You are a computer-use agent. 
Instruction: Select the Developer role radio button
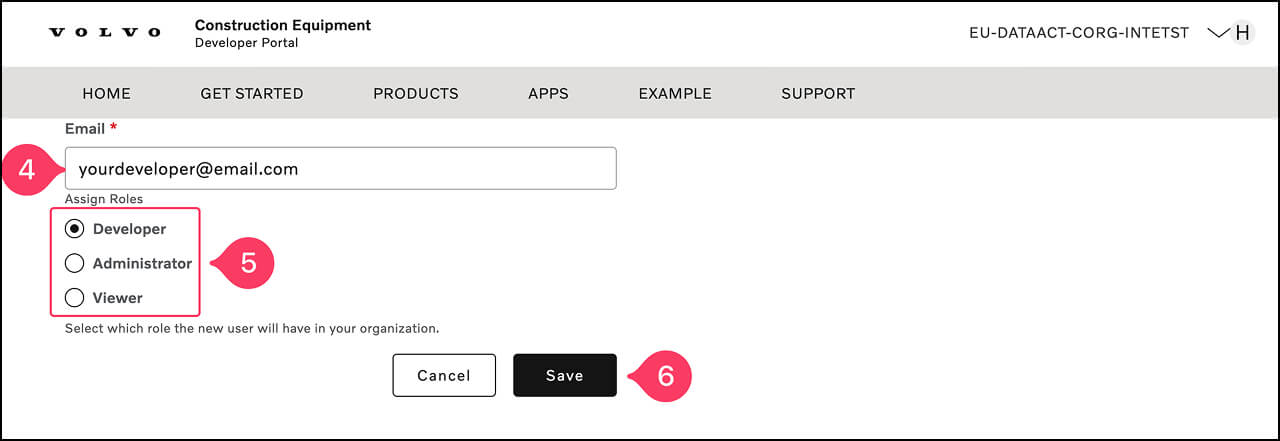(x=74, y=229)
